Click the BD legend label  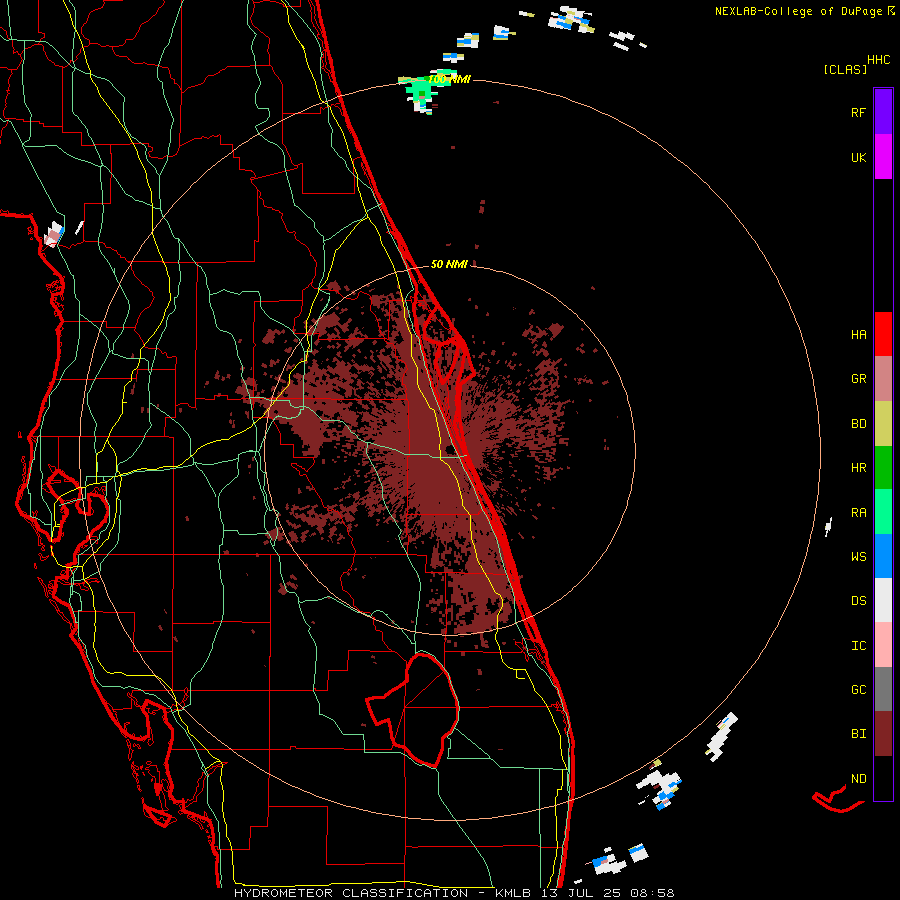(x=858, y=424)
